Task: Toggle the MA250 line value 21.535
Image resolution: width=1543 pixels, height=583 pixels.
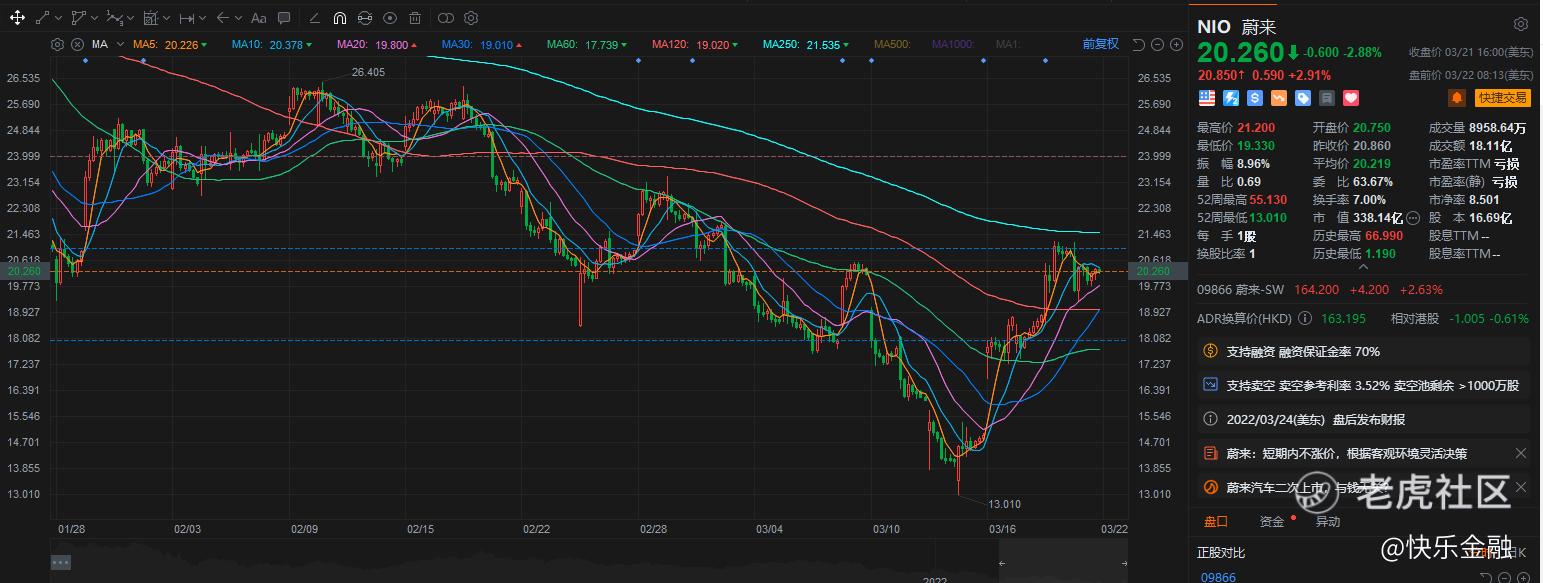Action: (x=806, y=44)
